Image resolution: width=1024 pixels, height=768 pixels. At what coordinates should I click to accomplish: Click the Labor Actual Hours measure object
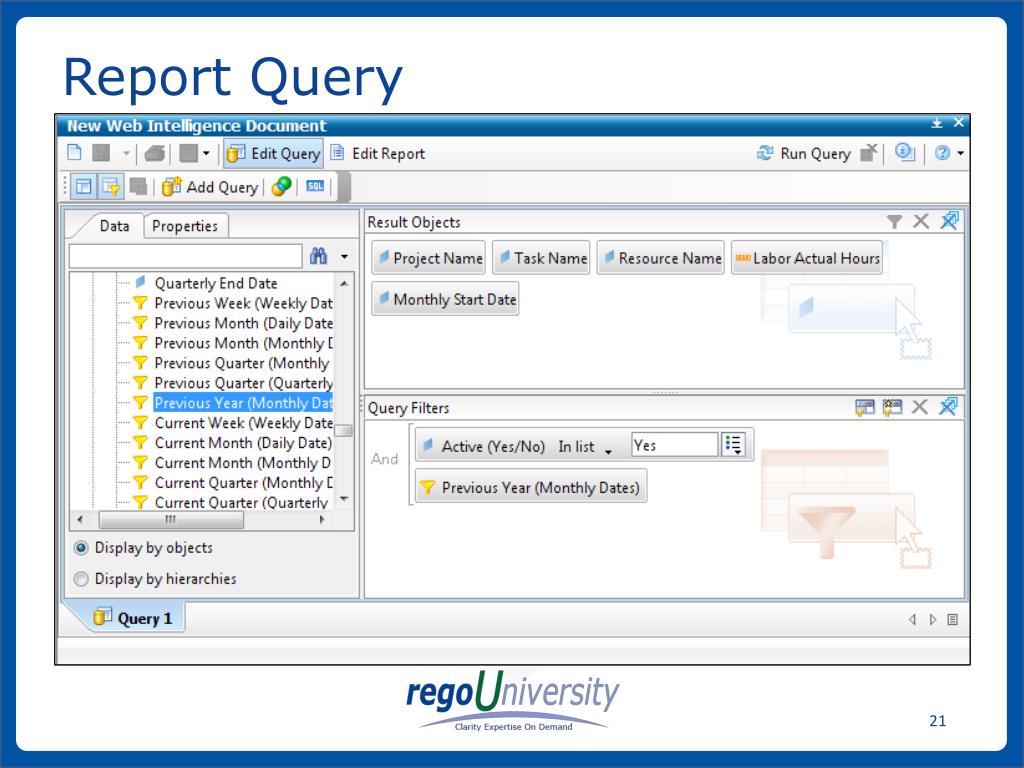807,258
